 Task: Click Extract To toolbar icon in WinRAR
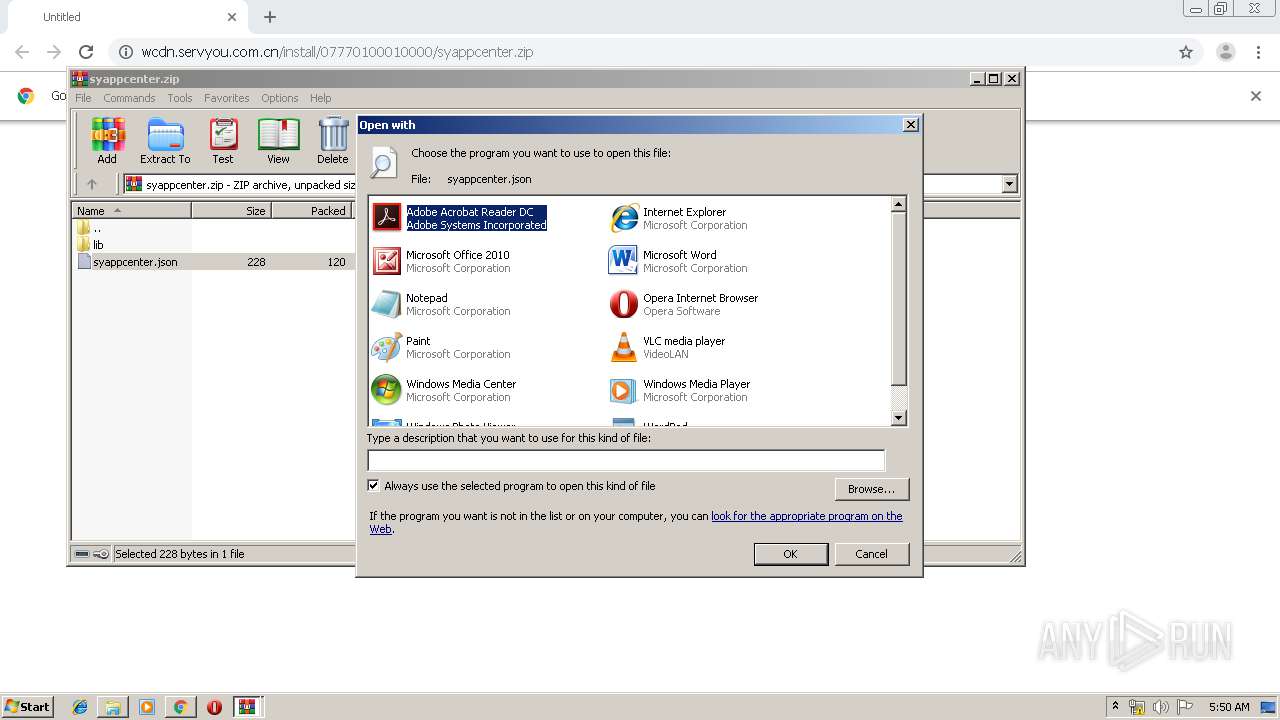pyautogui.click(x=165, y=141)
